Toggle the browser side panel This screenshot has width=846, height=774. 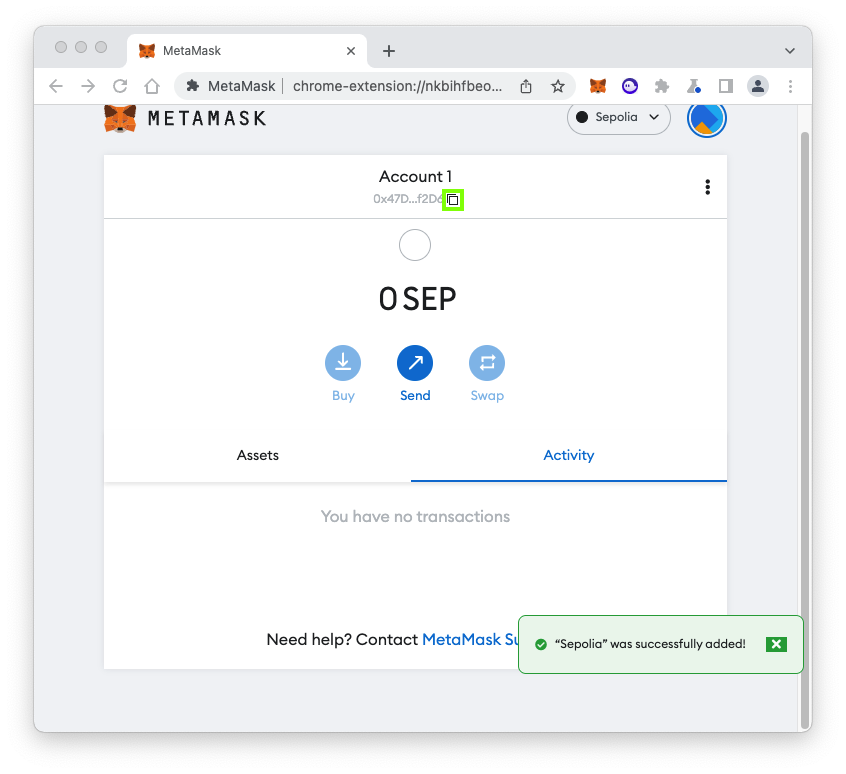point(726,86)
